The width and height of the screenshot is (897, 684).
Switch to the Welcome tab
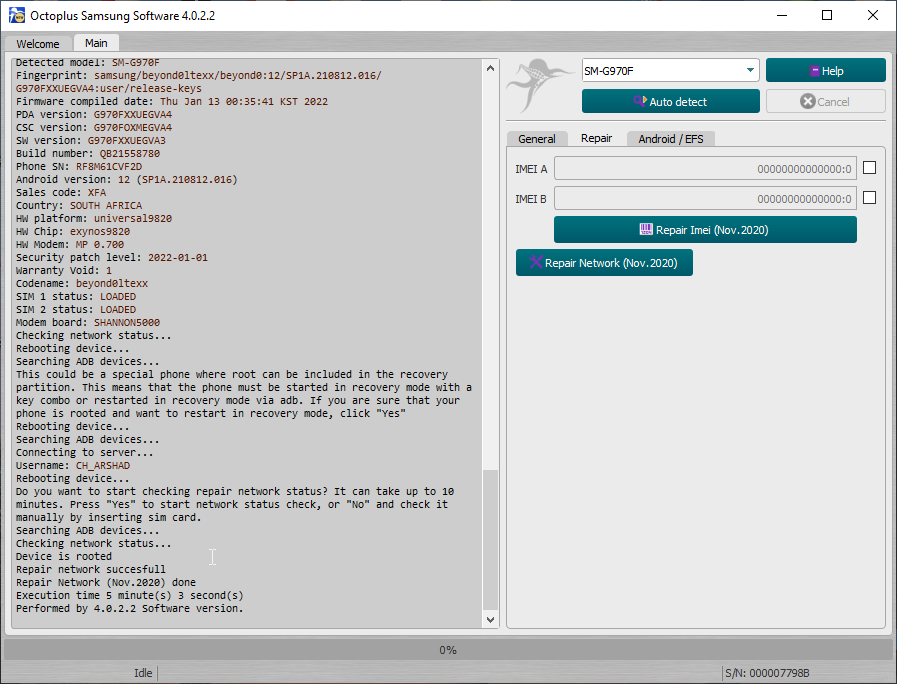coord(38,43)
